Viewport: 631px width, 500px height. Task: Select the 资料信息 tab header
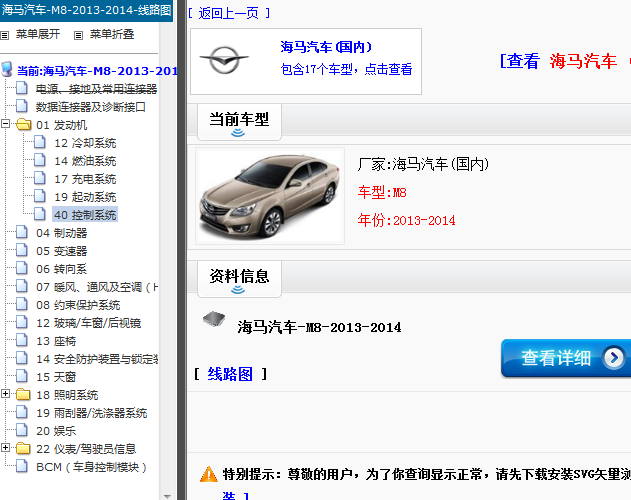(x=239, y=279)
